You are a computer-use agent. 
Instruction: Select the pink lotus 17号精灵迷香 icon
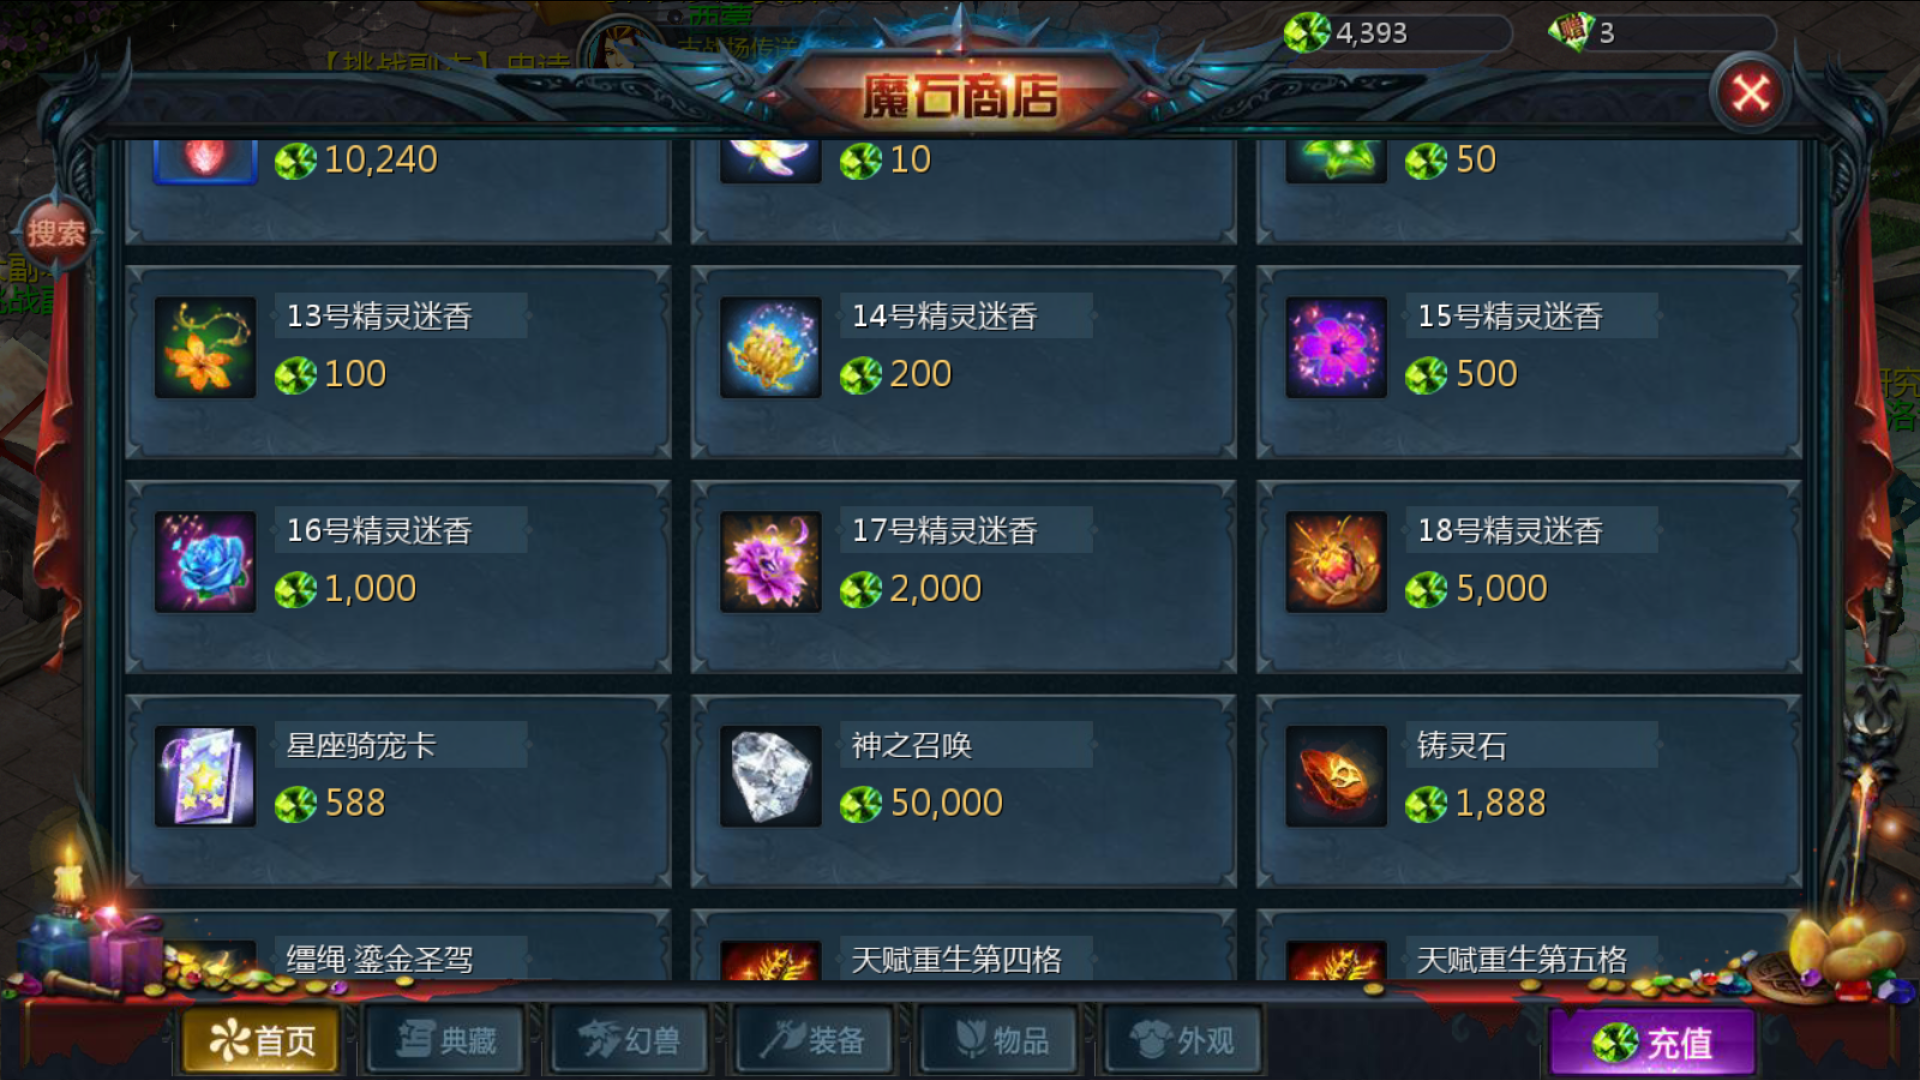coord(770,562)
